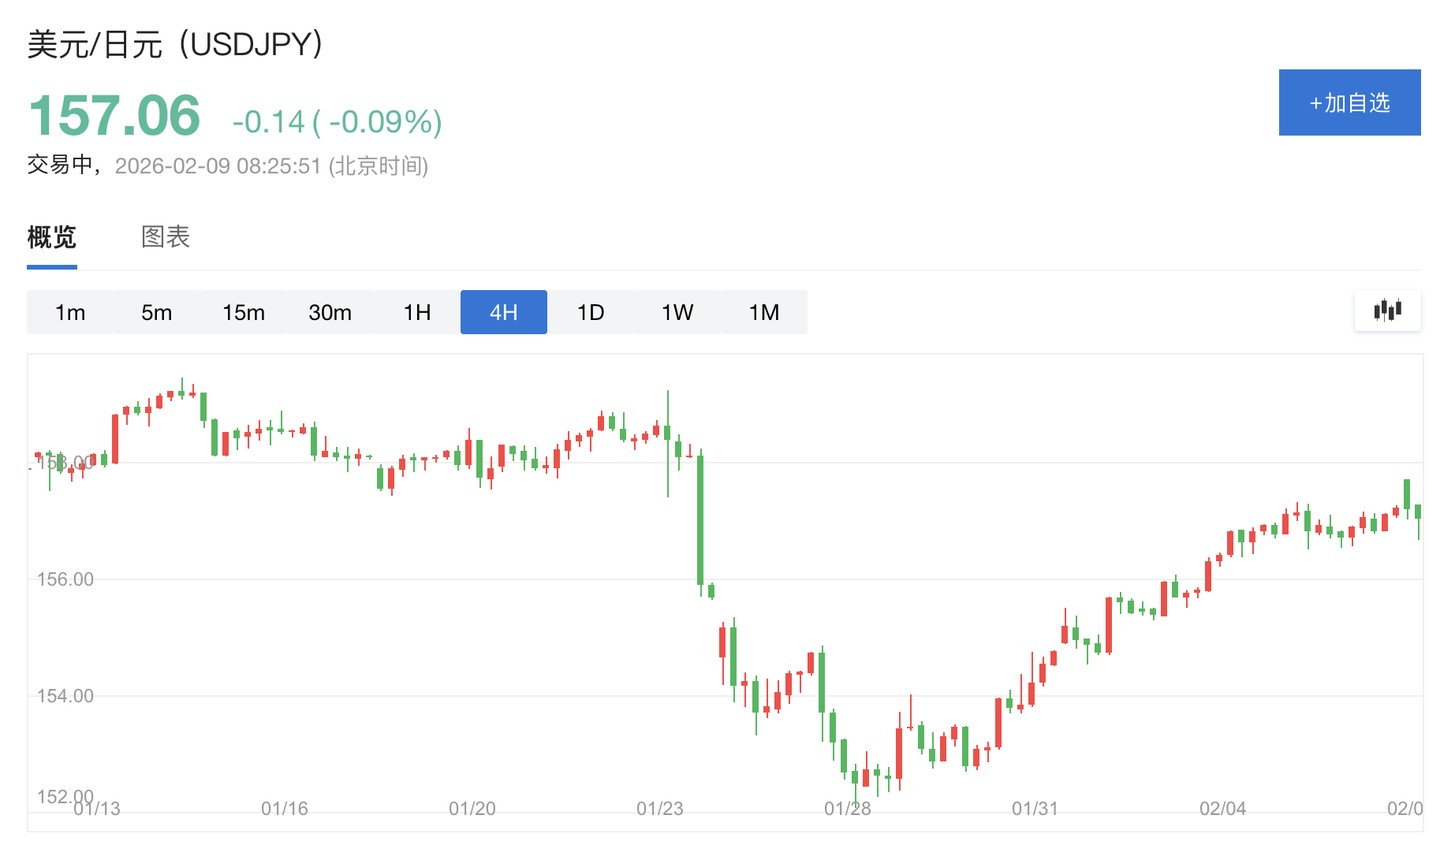Image resolution: width=1440 pixels, height=845 pixels.
Task: Choose the 15m interval option
Action: pyautogui.click(x=243, y=312)
